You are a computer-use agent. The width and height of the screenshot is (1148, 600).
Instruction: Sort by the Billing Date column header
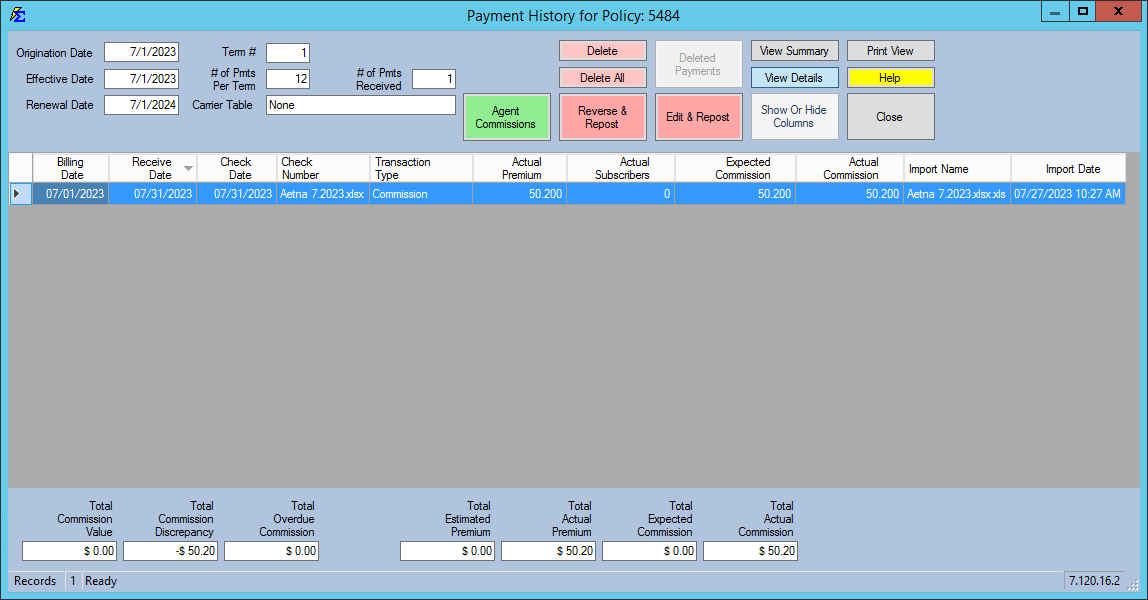tap(70, 168)
